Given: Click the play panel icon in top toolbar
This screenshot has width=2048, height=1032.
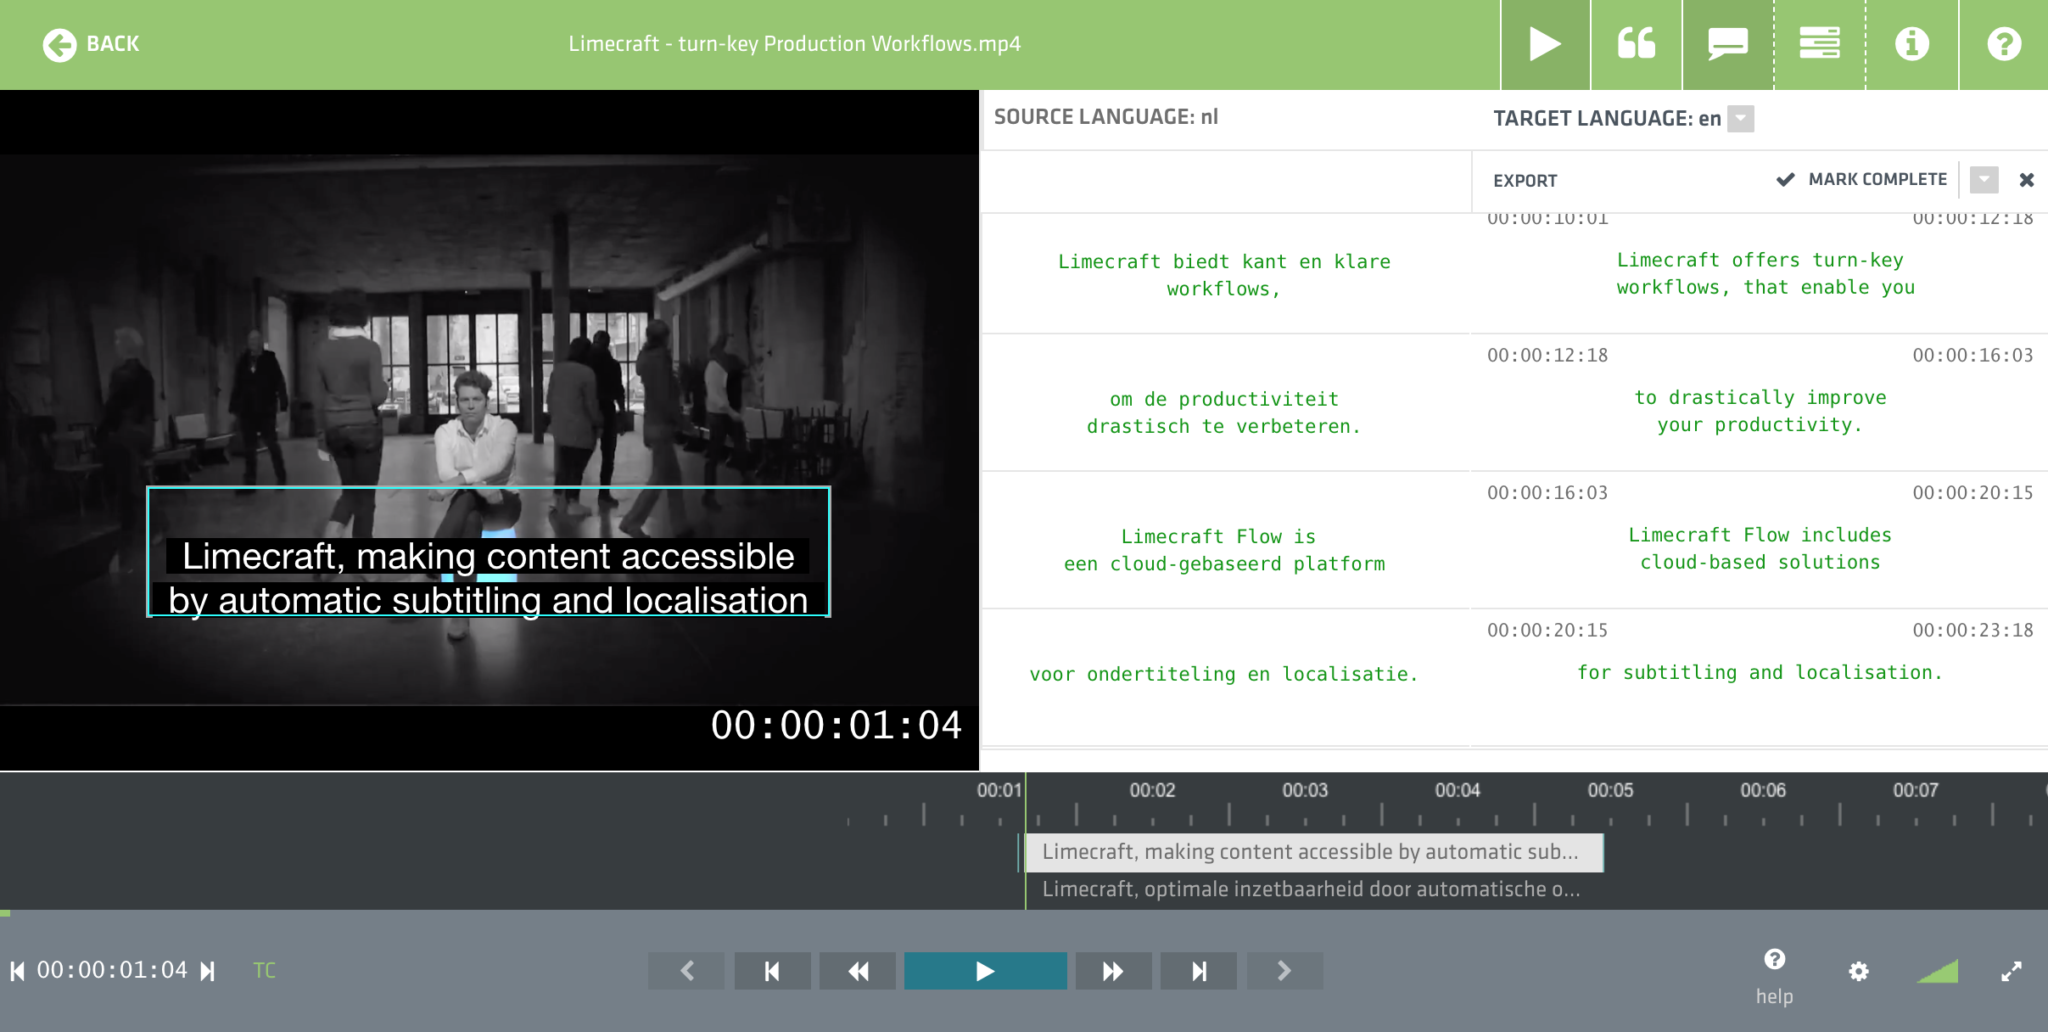Looking at the screenshot, I should [1545, 44].
